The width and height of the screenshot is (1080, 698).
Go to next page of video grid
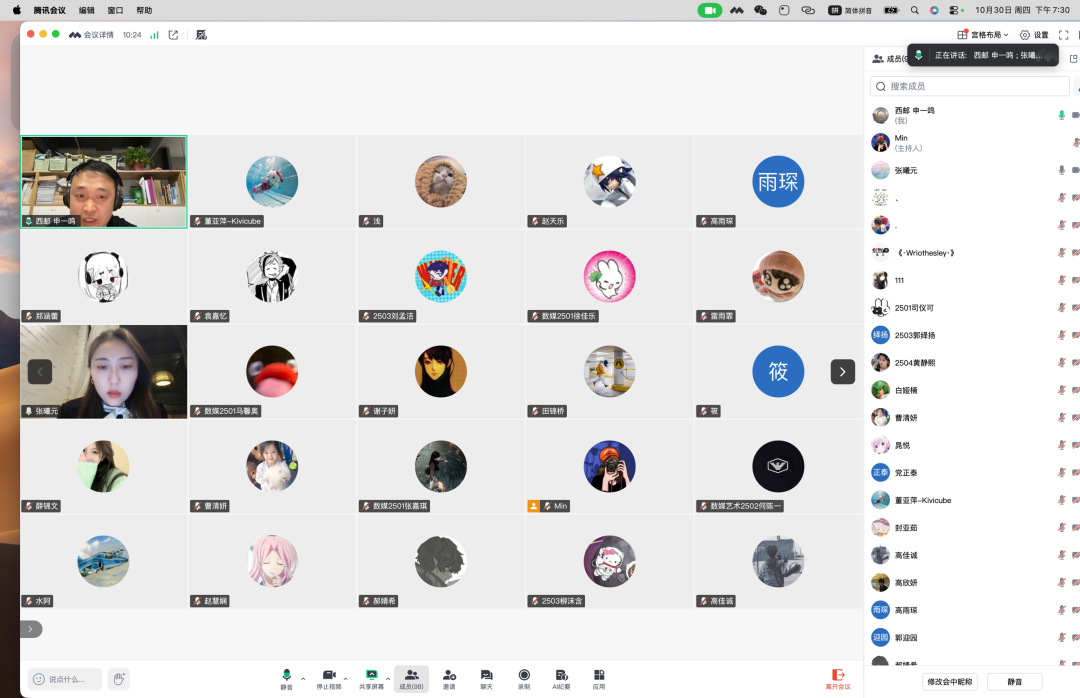(842, 371)
